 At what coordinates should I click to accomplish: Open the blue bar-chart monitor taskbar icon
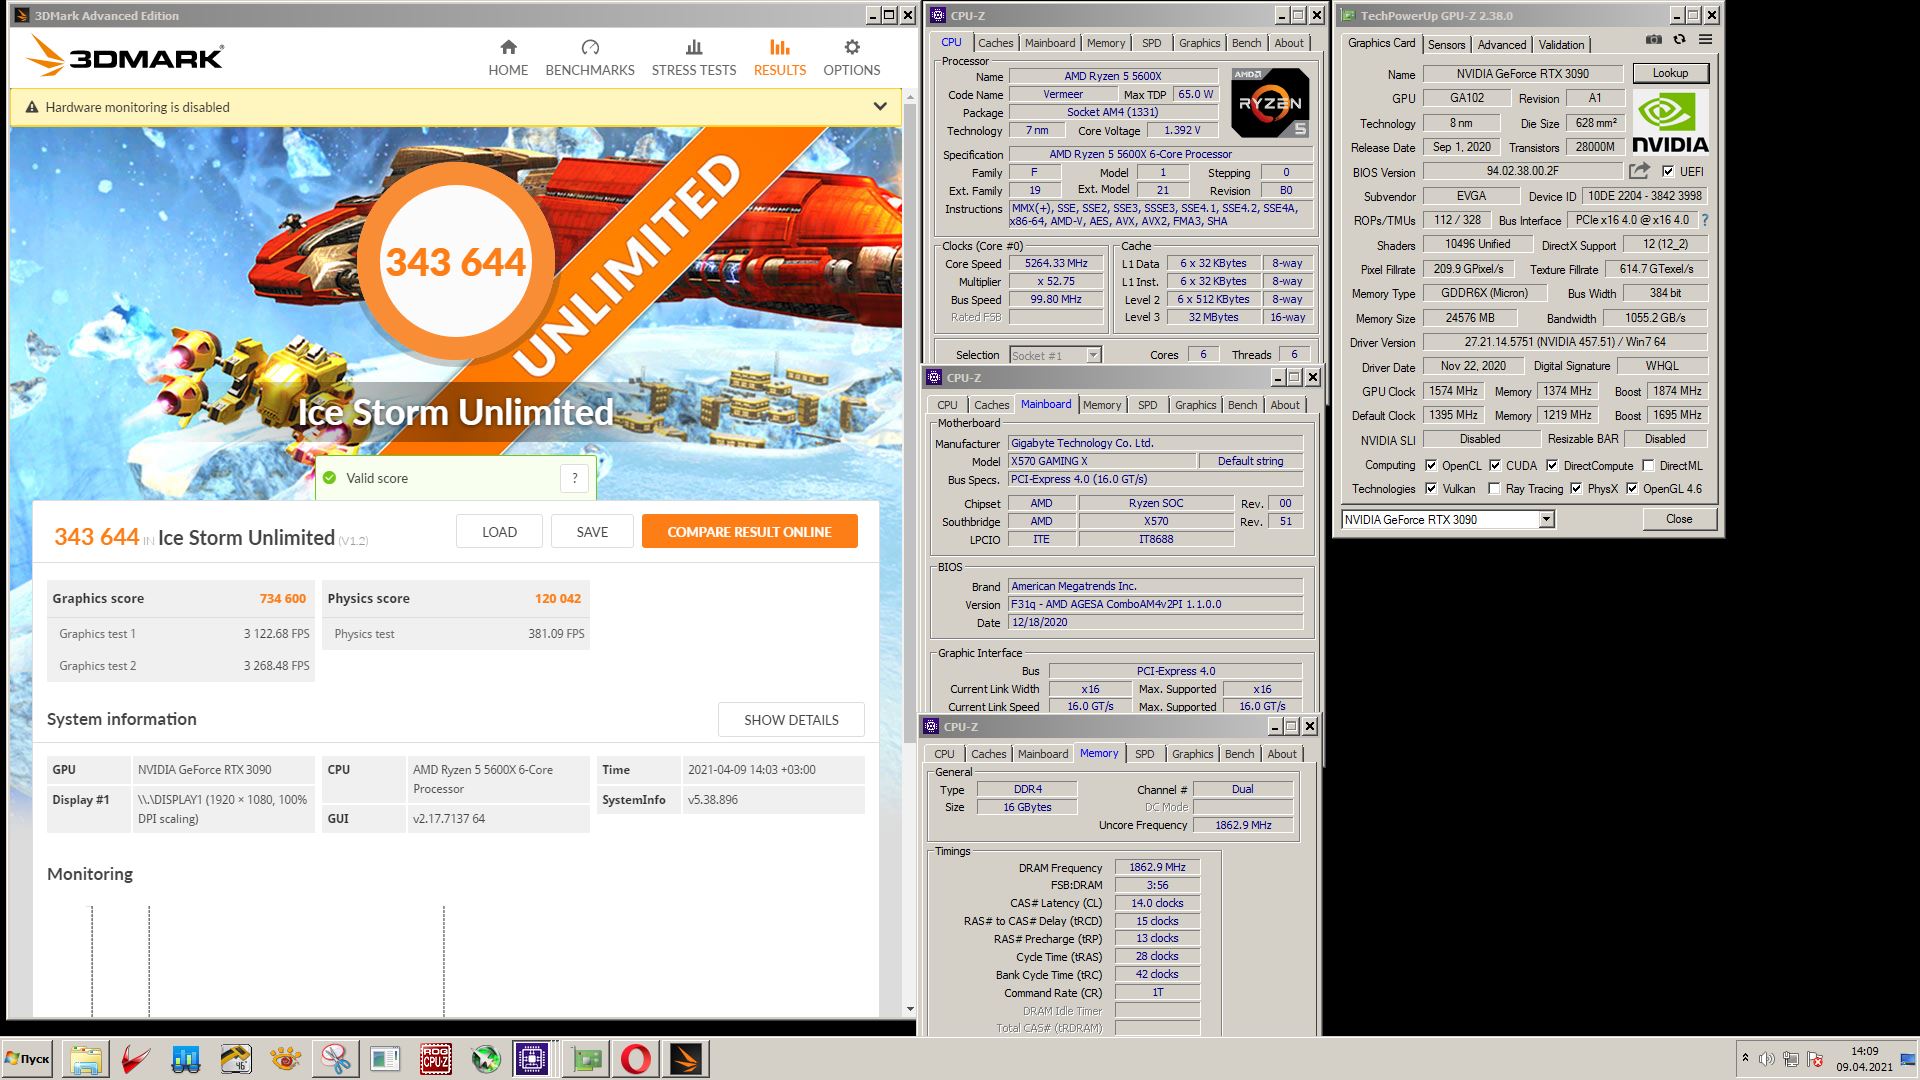point(186,1059)
